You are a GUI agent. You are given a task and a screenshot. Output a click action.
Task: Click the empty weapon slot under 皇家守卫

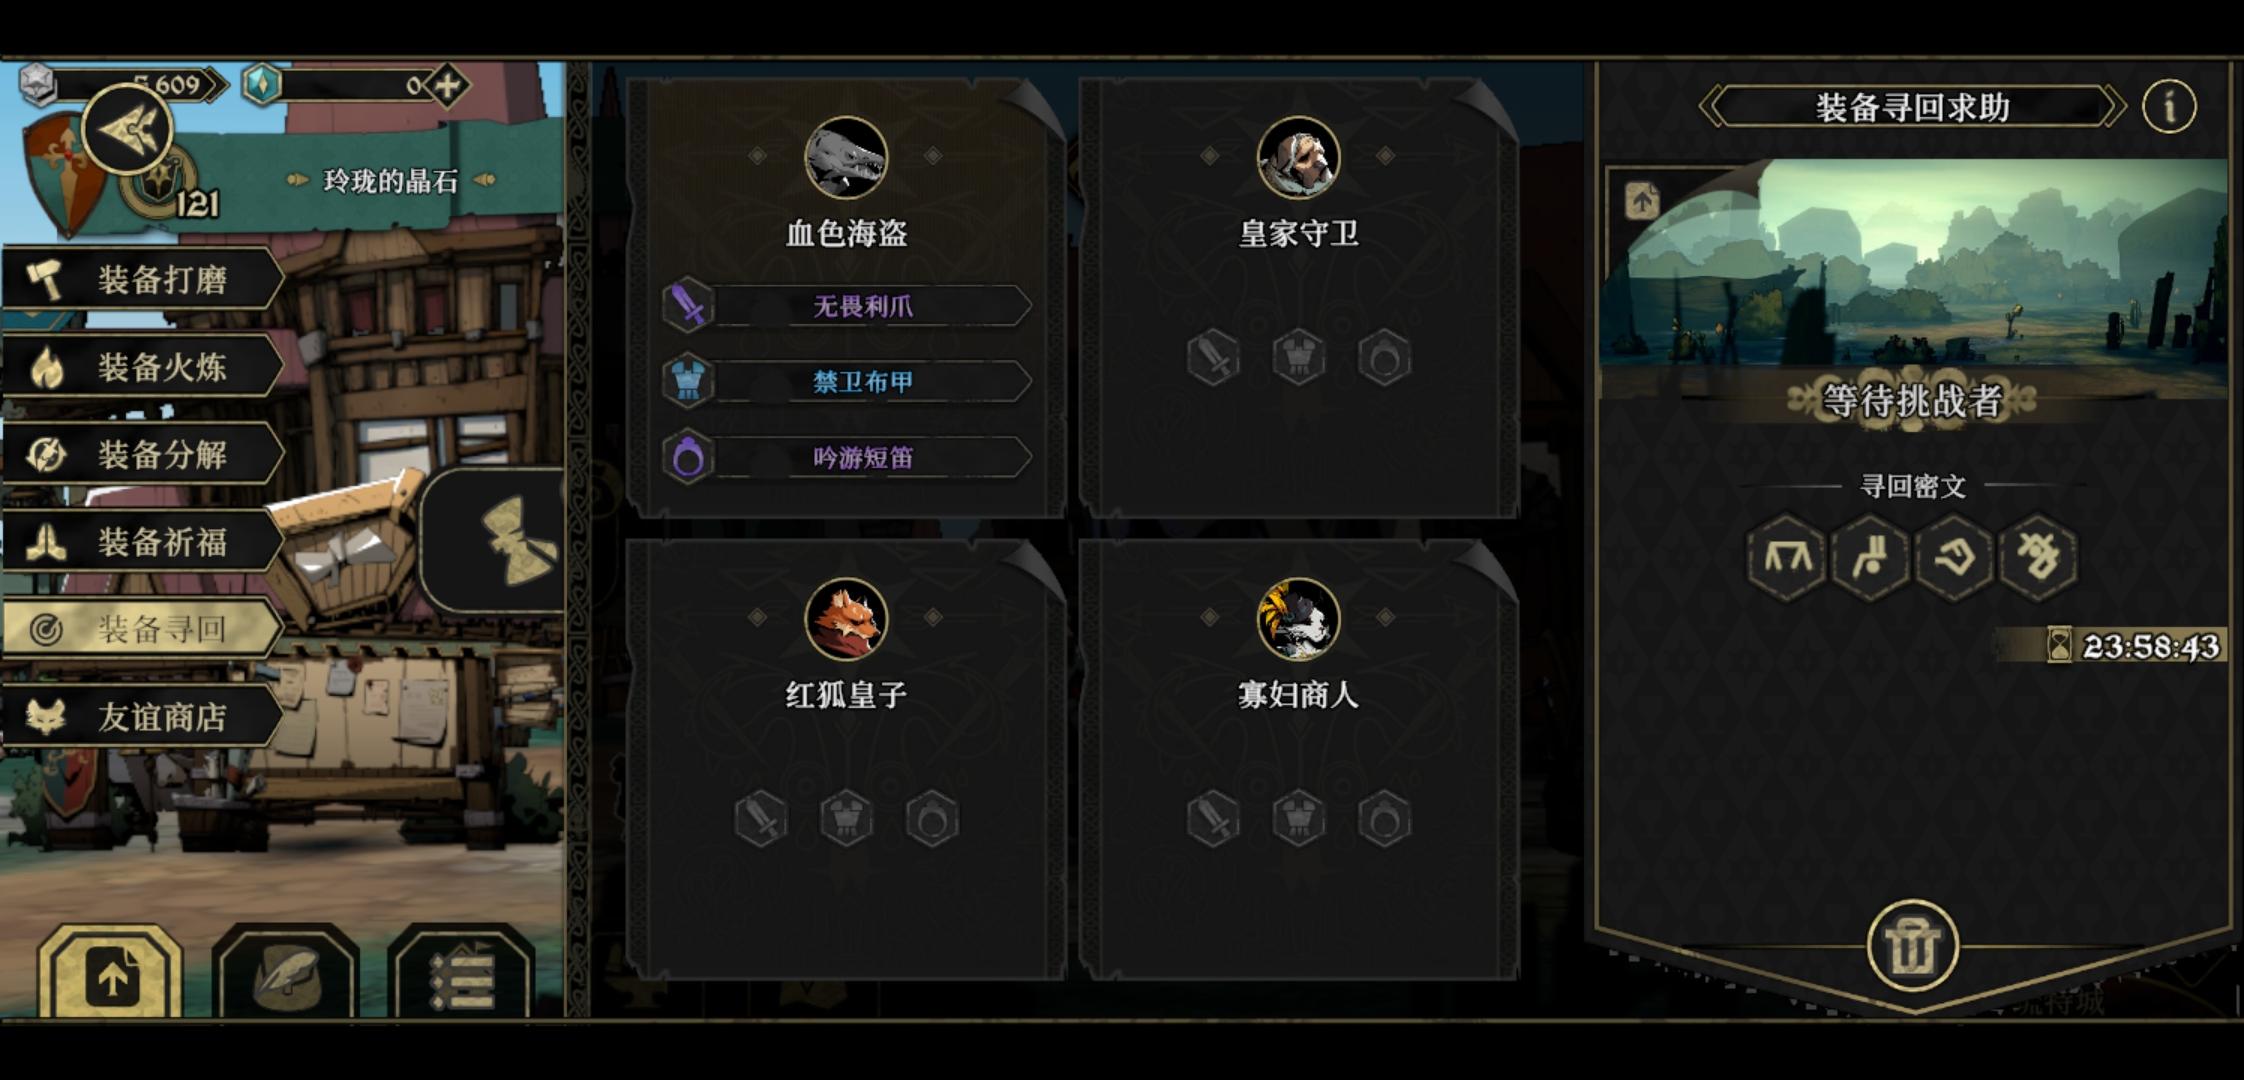point(1213,357)
